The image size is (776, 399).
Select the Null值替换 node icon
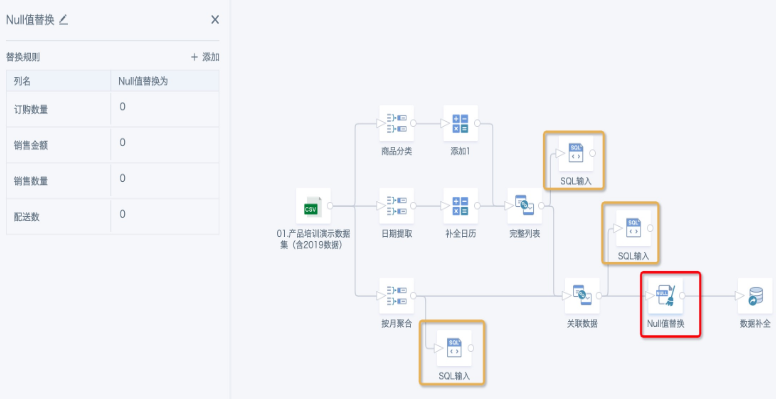pyautogui.click(x=665, y=296)
